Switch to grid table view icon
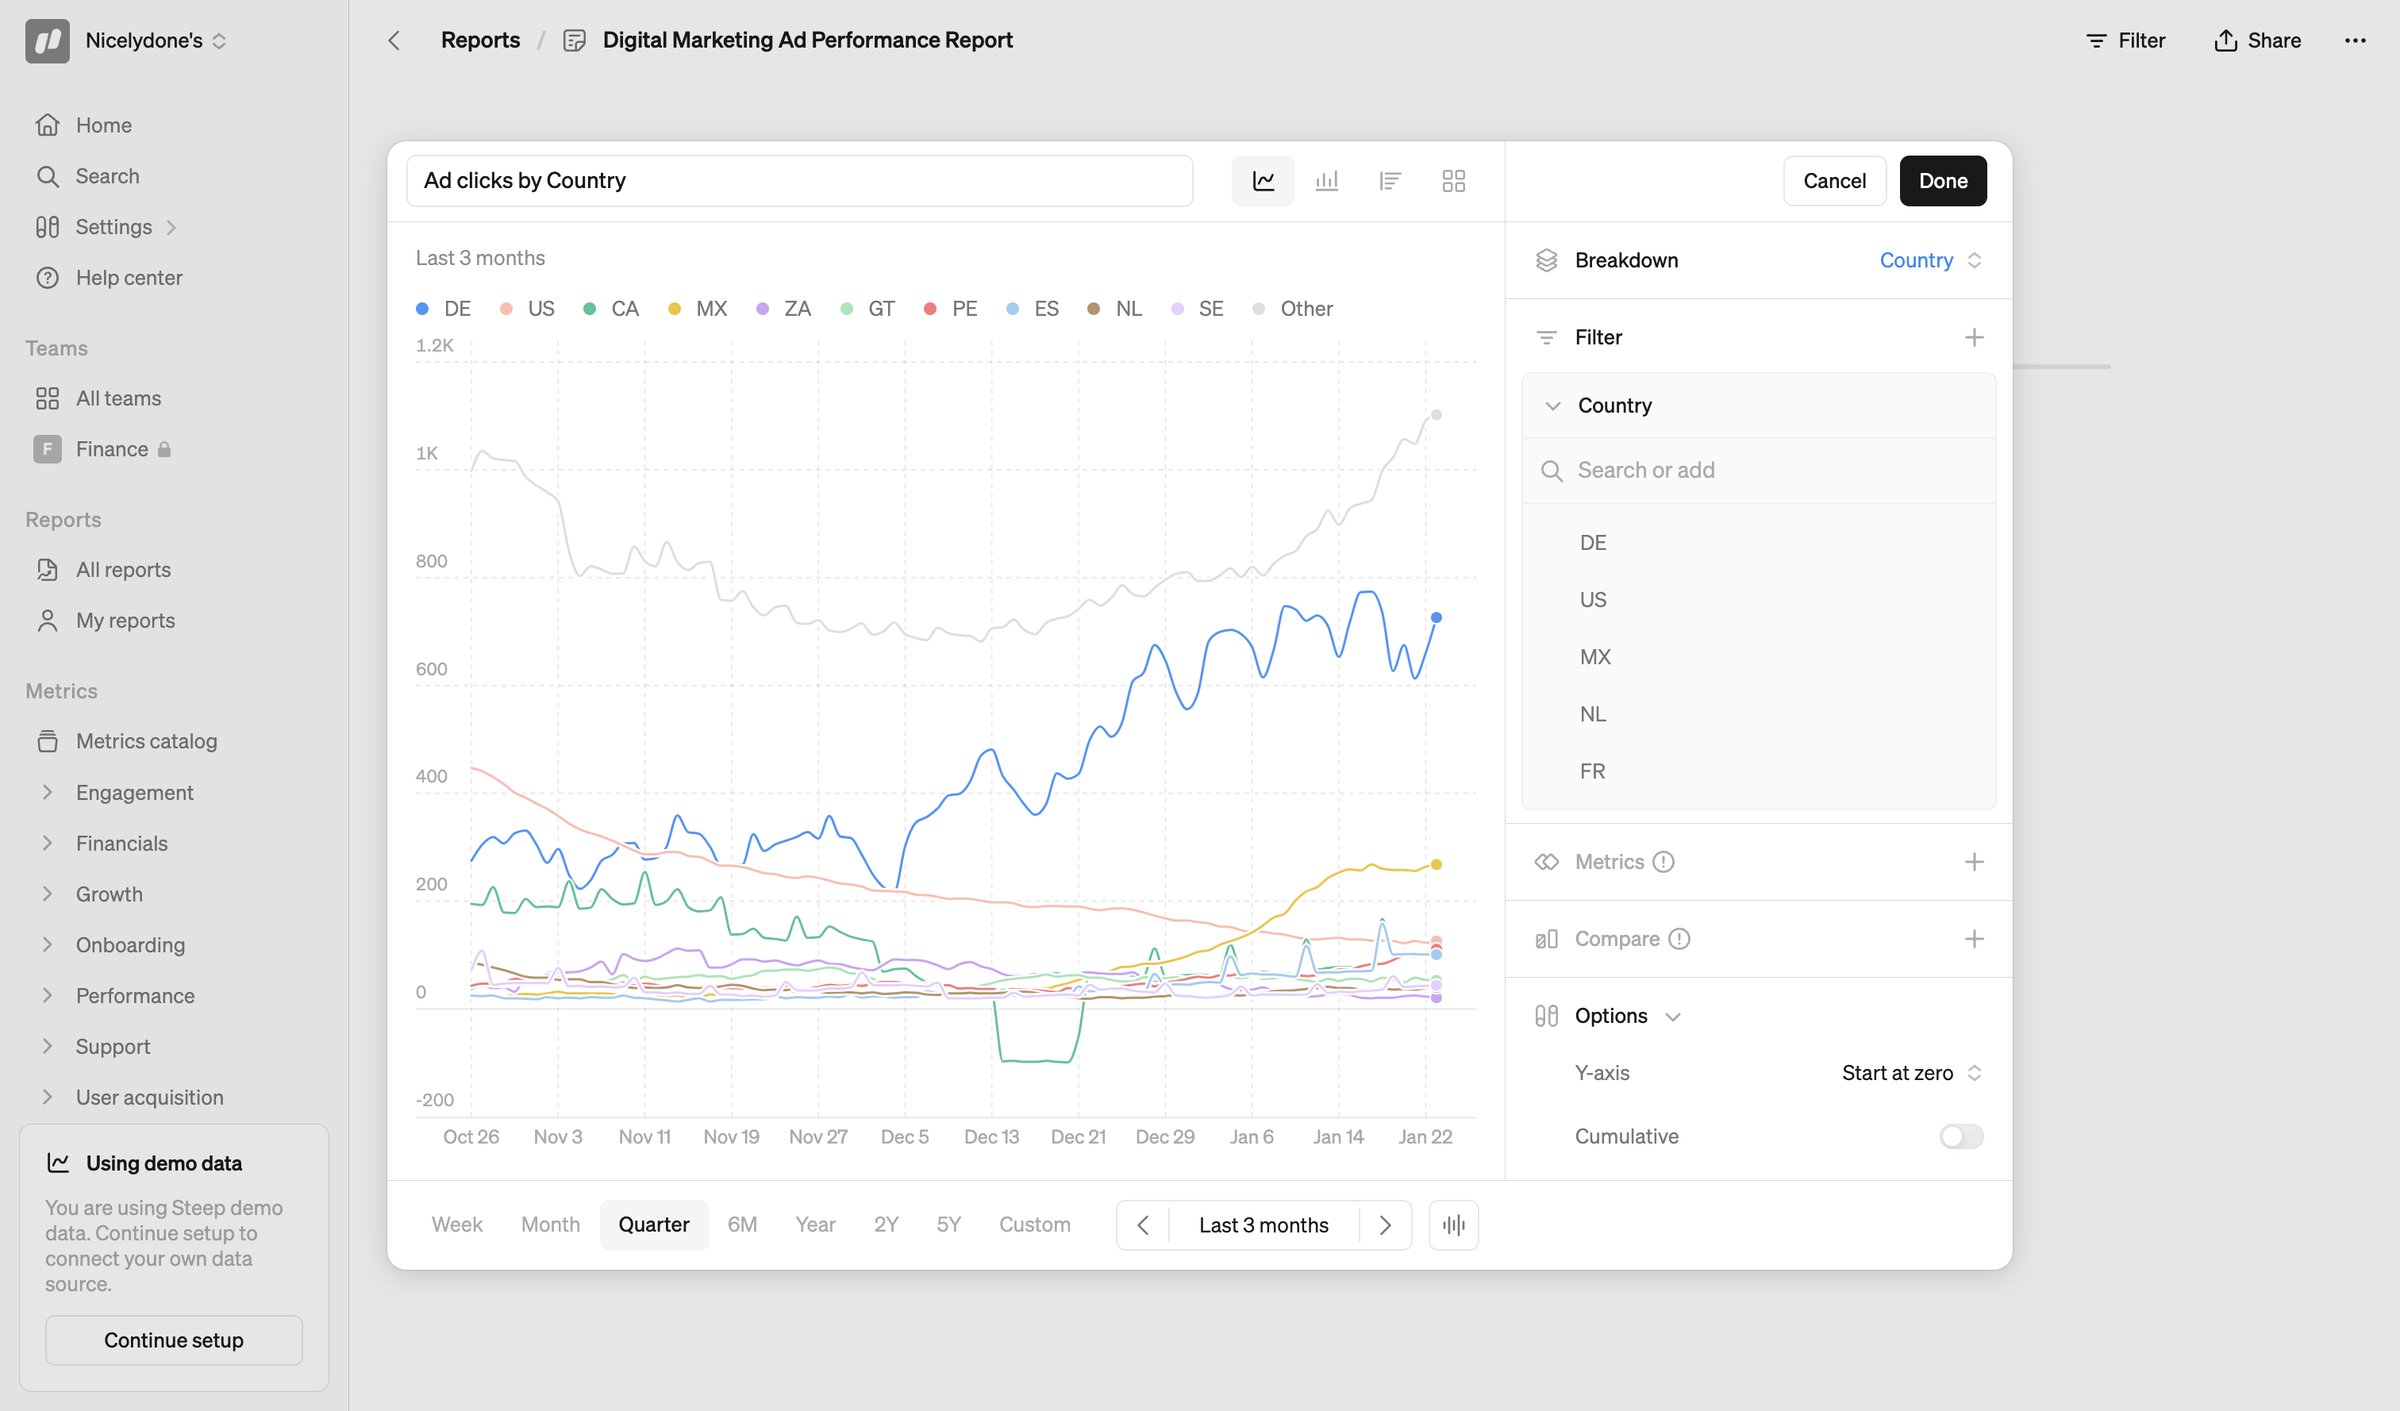Image resolution: width=2400 pixels, height=1411 pixels. coord(1454,181)
